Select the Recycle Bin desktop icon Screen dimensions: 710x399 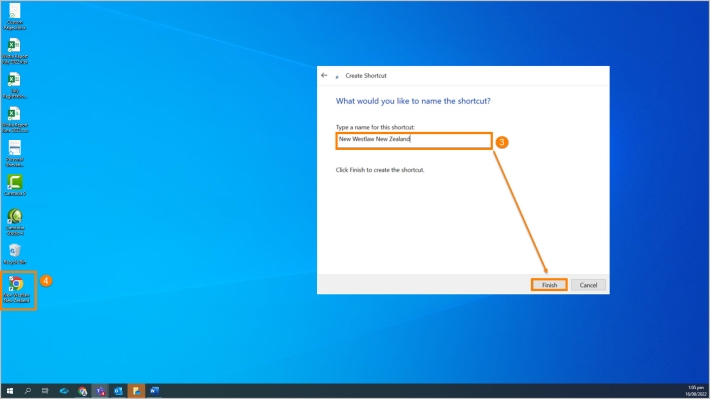click(x=15, y=254)
